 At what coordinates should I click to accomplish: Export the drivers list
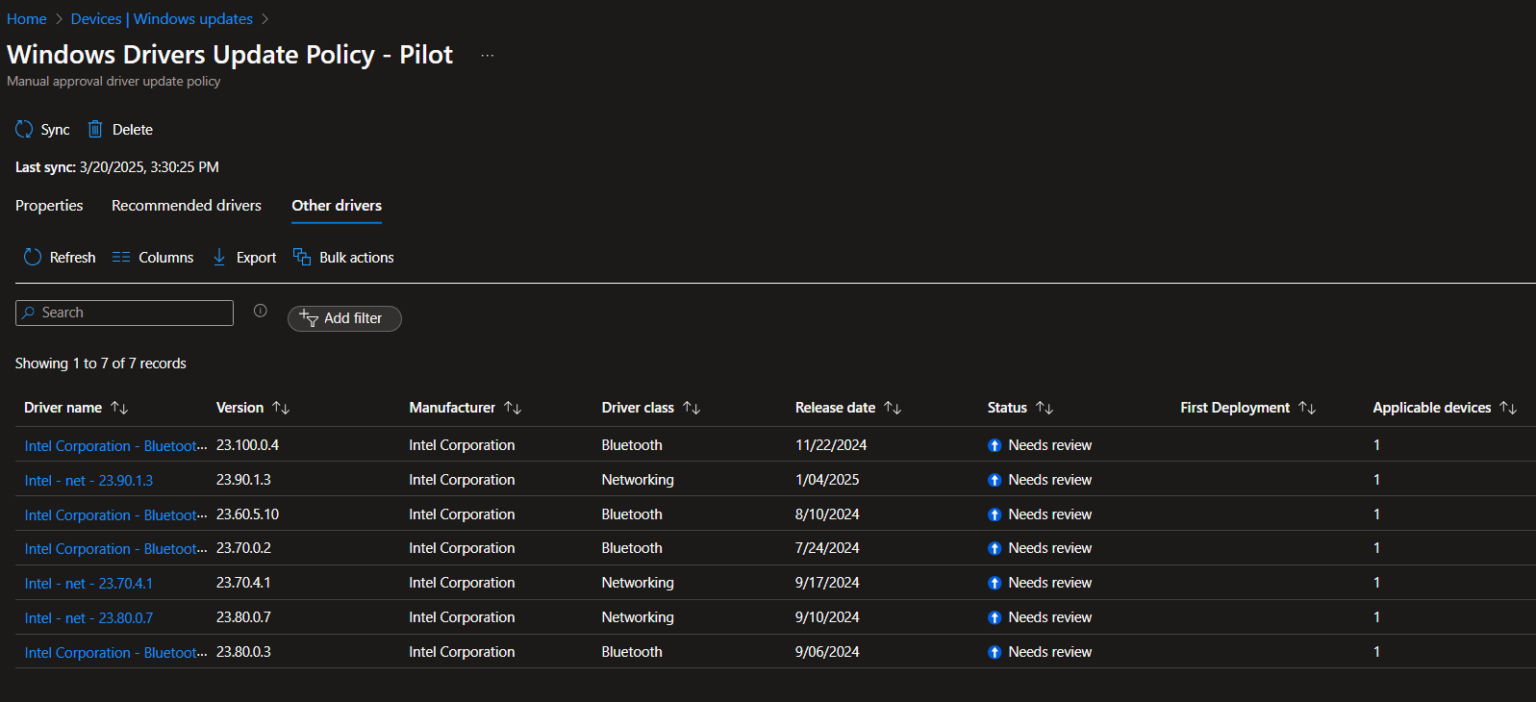click(x=243, y=257)
